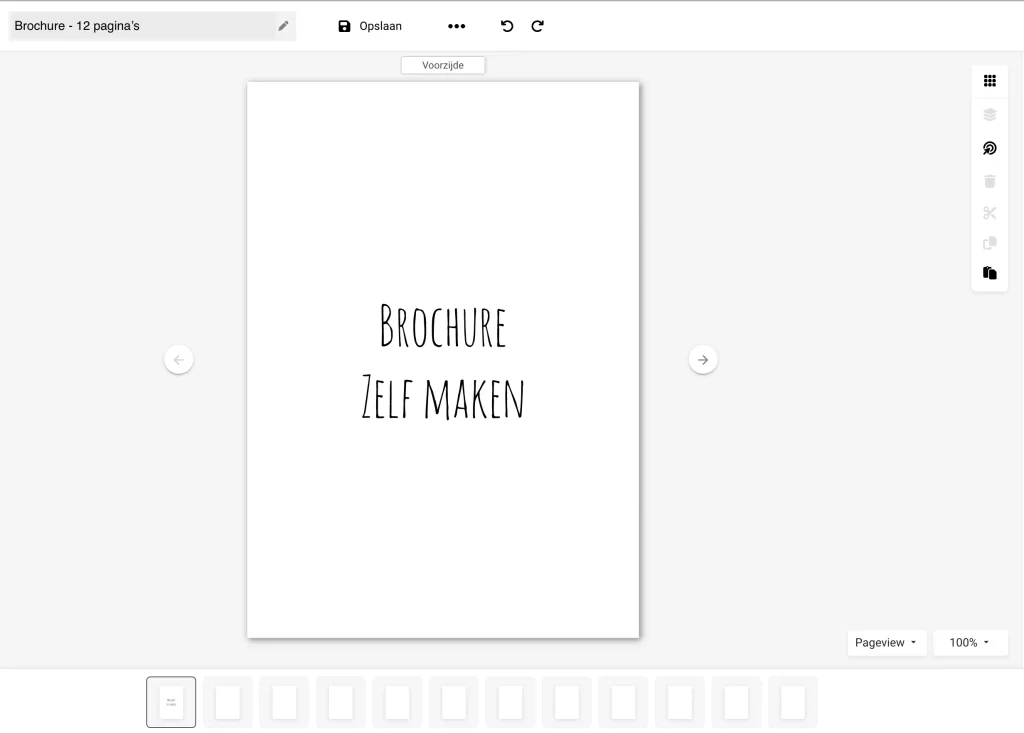Viewport: 1024px width, 733px height.
Task: Open the 100% zoom level dropdown
Action: pos(969,643)
